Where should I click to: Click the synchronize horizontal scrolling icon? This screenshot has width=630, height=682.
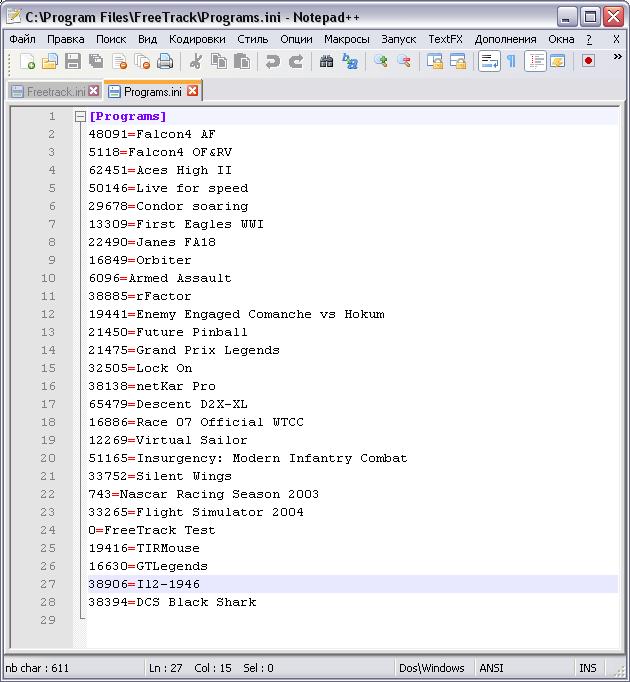[458, 61]
